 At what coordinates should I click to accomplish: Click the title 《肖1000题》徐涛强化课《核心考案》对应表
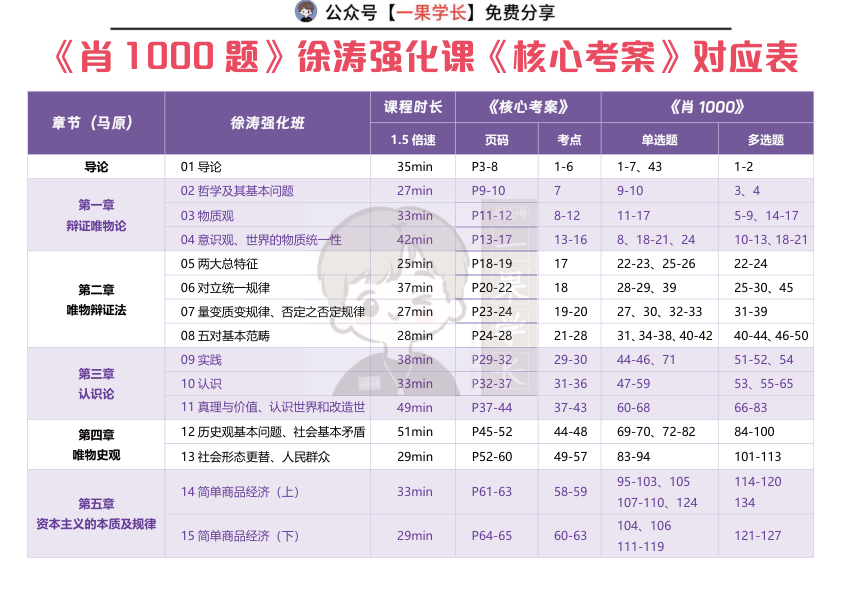click(425, 56)
